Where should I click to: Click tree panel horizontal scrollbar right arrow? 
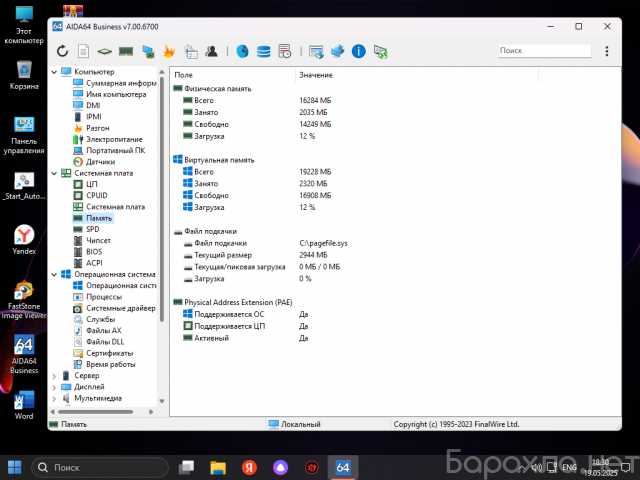click(151, 412)
